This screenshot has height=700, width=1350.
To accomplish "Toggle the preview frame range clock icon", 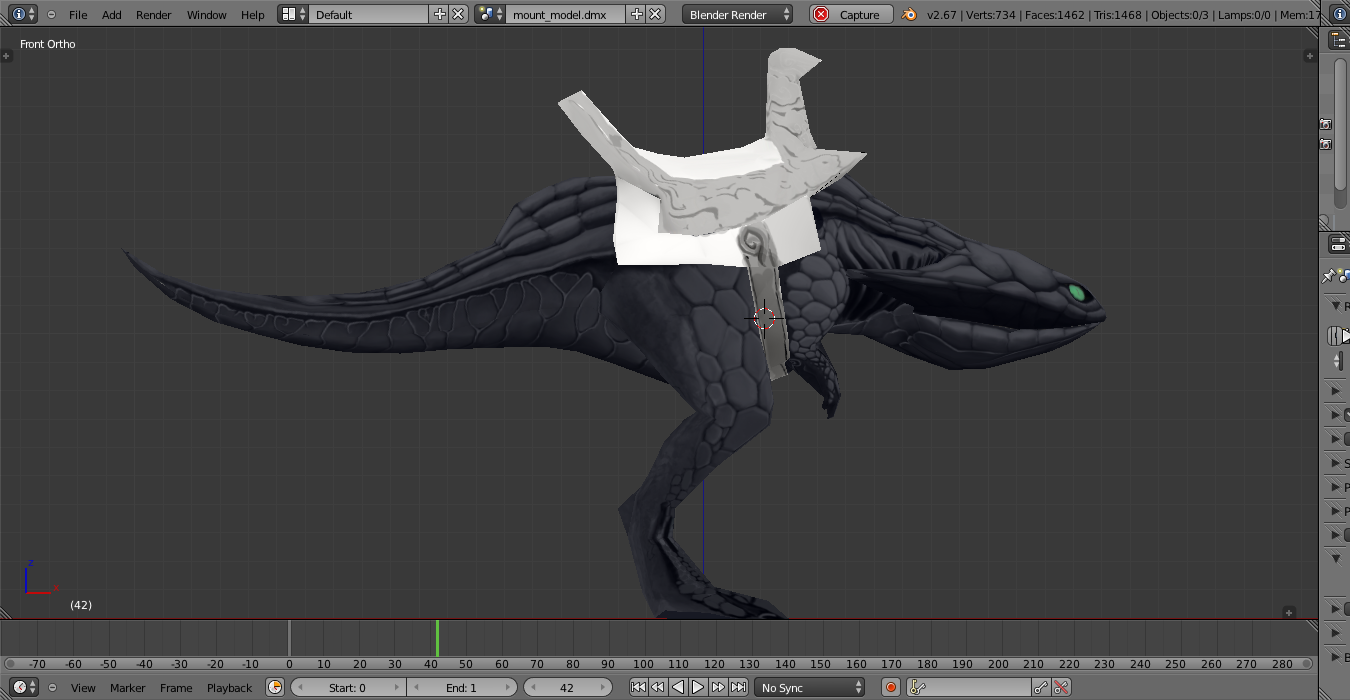I will tap(275, 687).
